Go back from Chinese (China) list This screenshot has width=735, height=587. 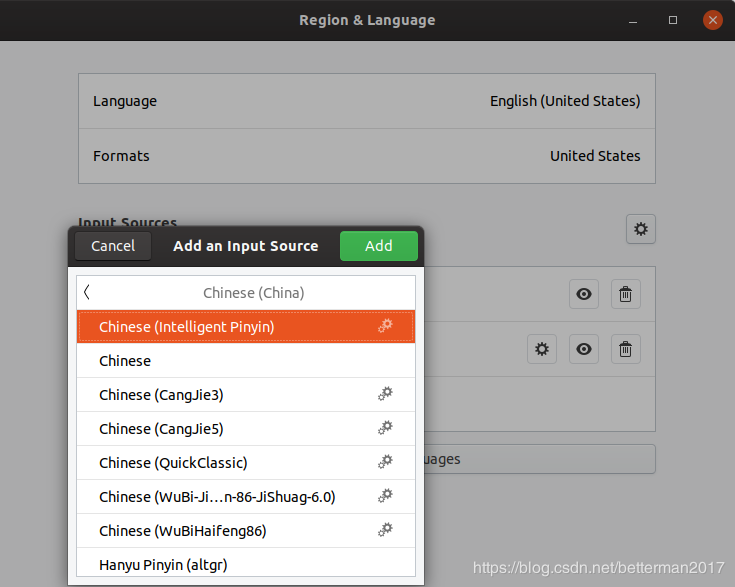coord(88,292)
